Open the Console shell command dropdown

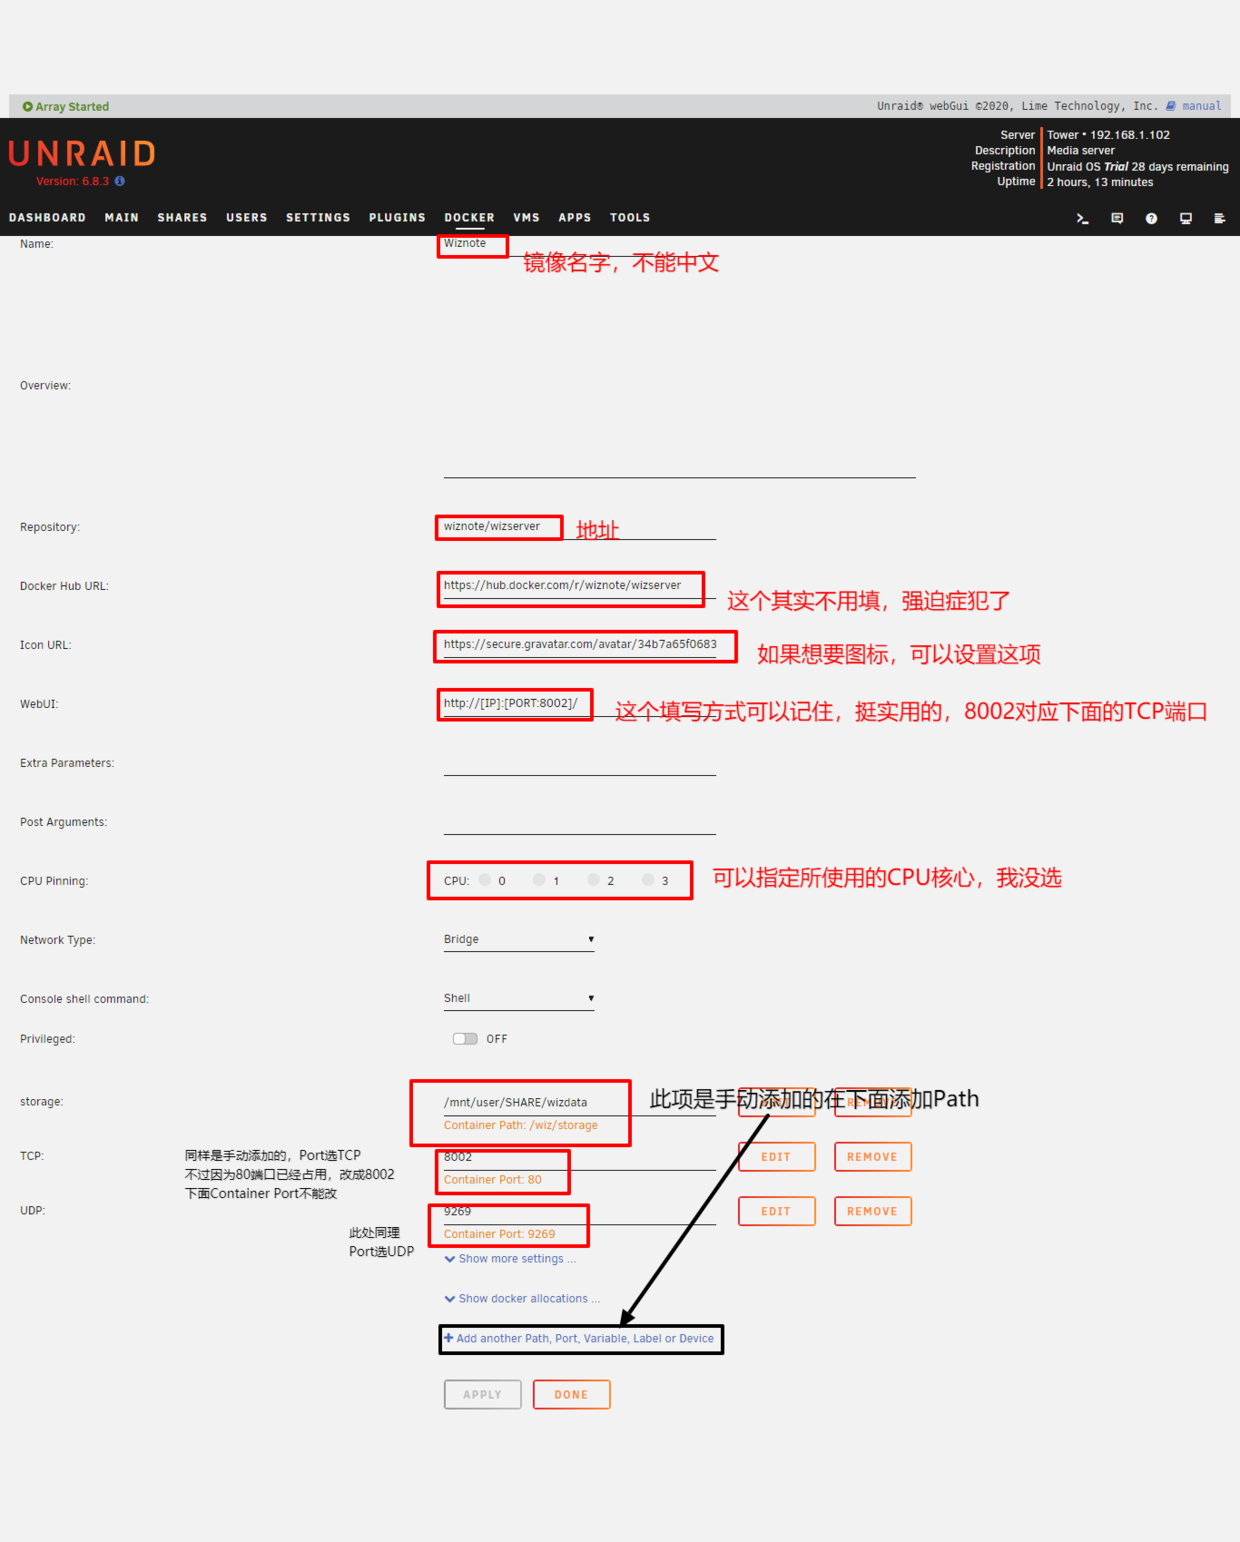click(519, 999)
